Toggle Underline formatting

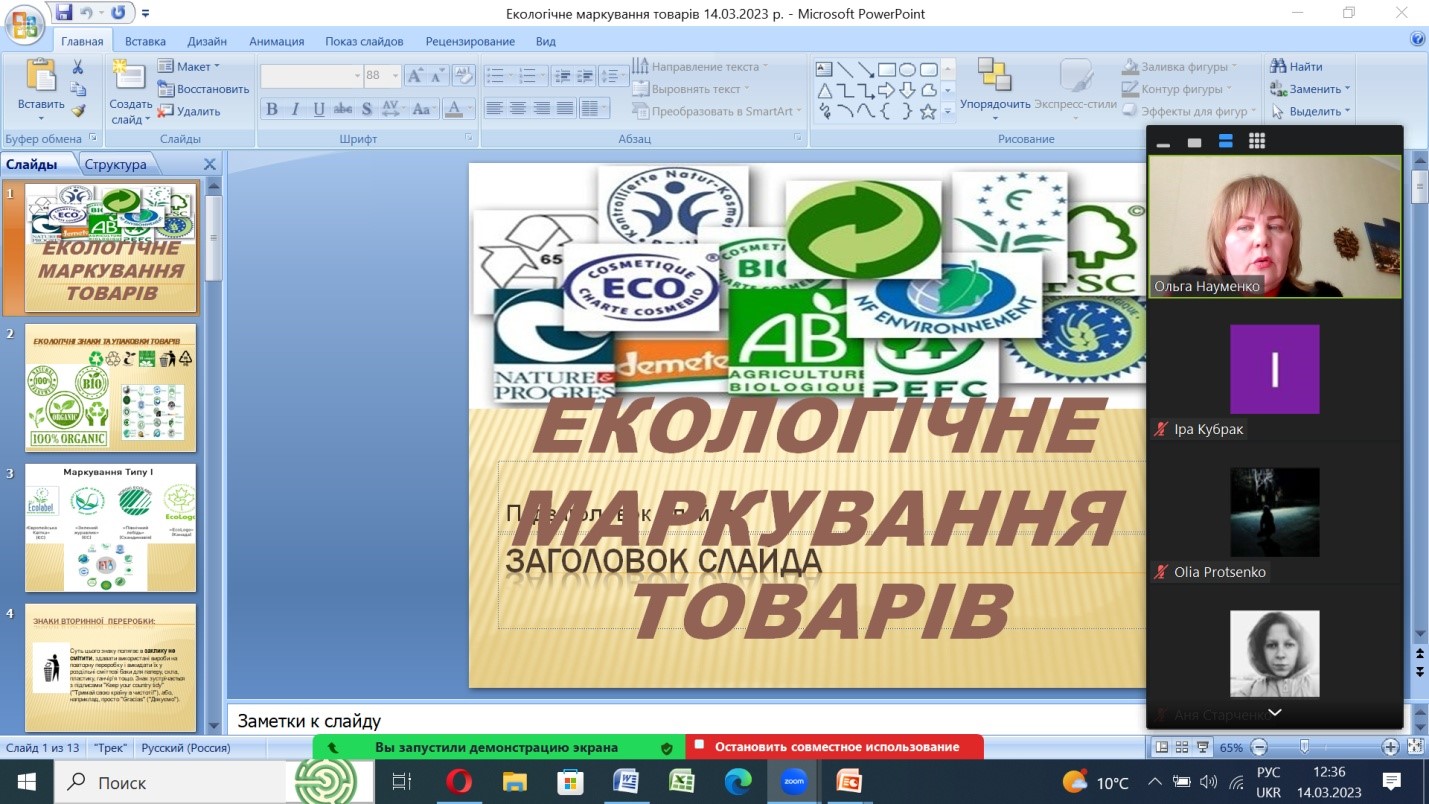pyautogui.click(x=319, y=109)
